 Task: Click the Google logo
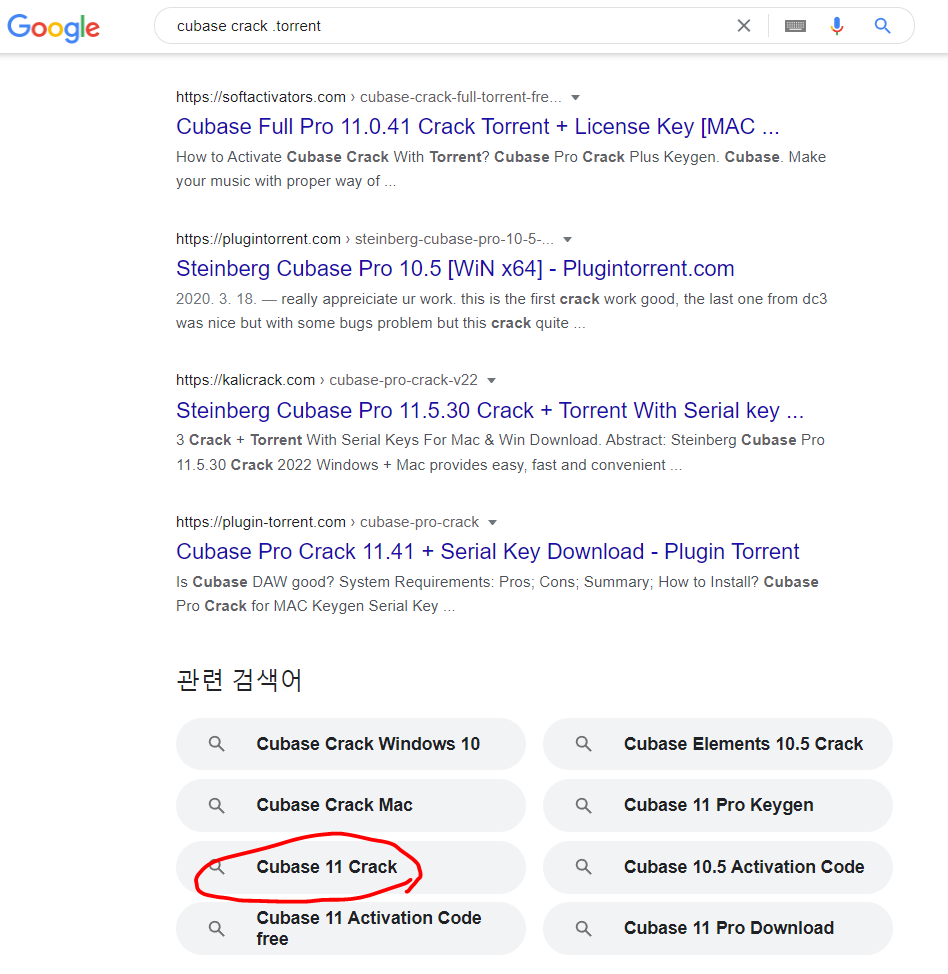(53, 28)
